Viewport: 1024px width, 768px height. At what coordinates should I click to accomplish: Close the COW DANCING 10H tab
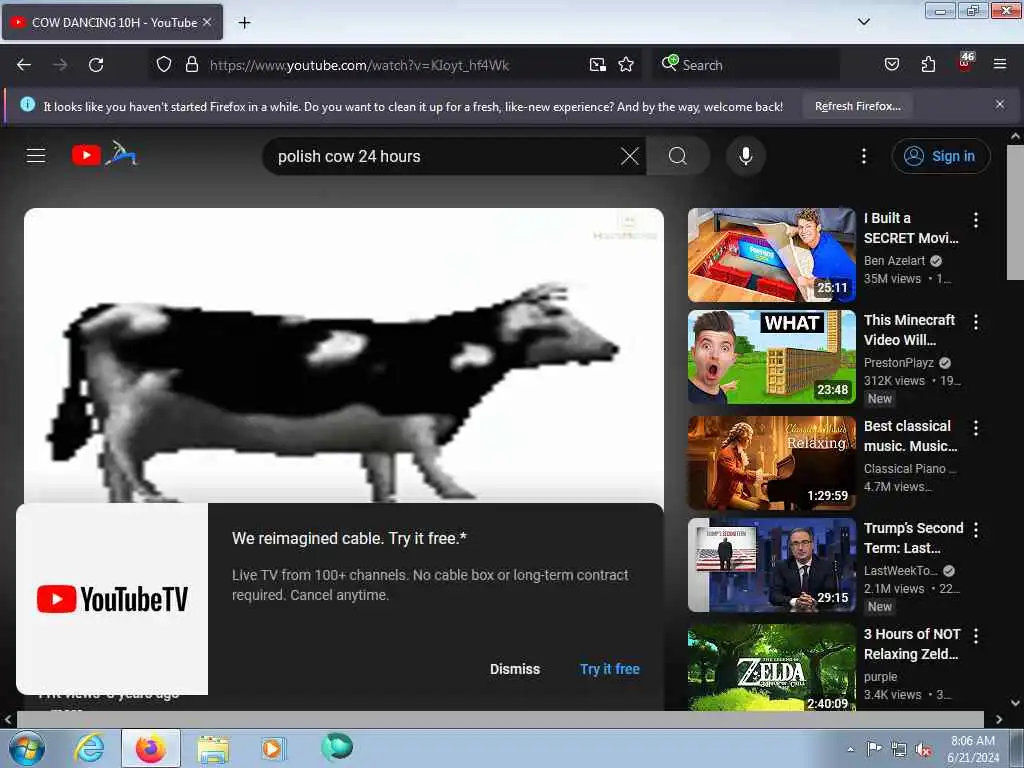207,22
